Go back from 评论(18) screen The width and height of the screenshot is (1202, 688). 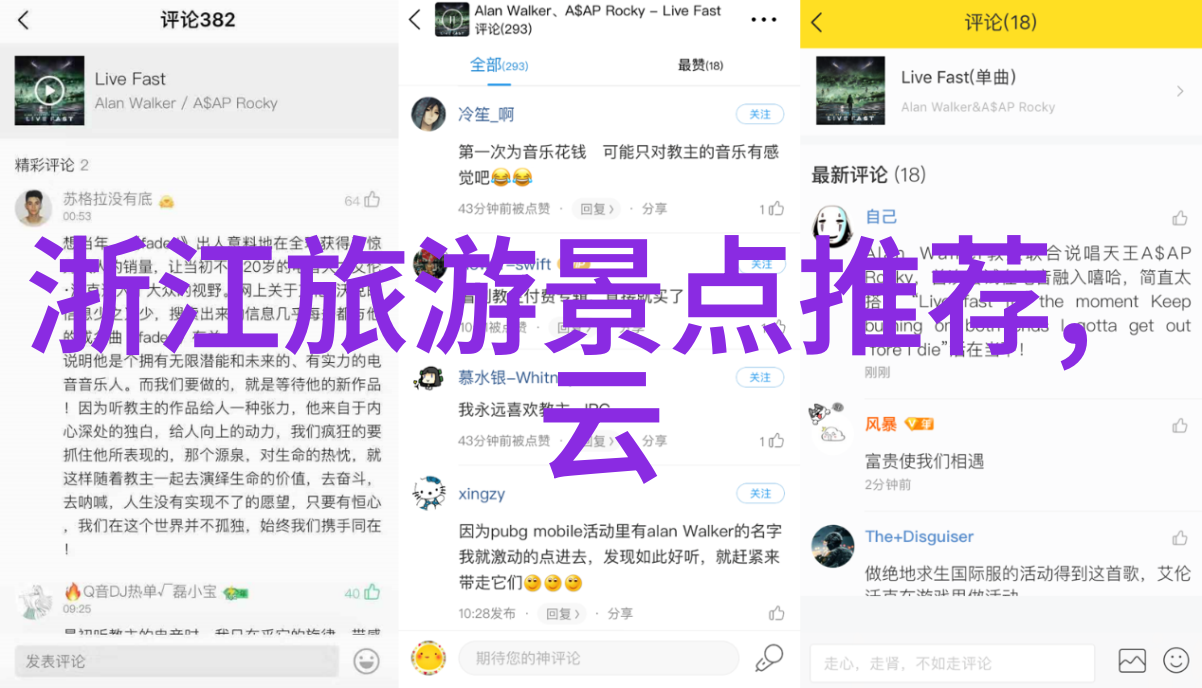(818, 22)
